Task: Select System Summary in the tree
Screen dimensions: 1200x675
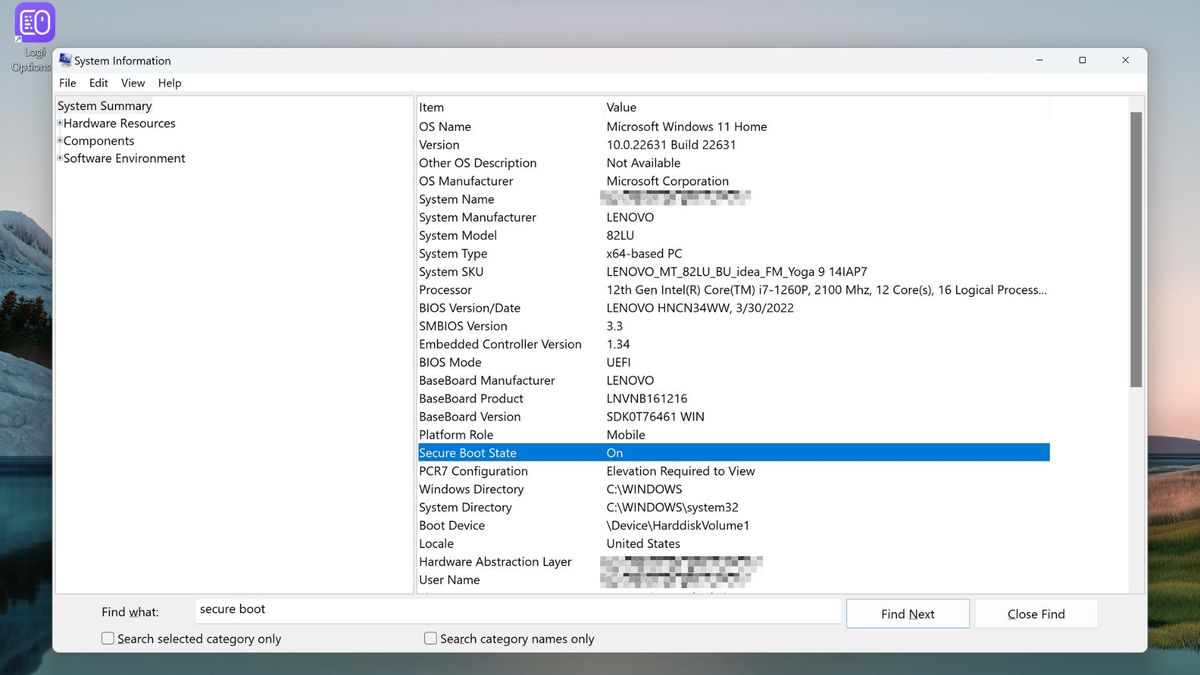Action: (105, 106)
